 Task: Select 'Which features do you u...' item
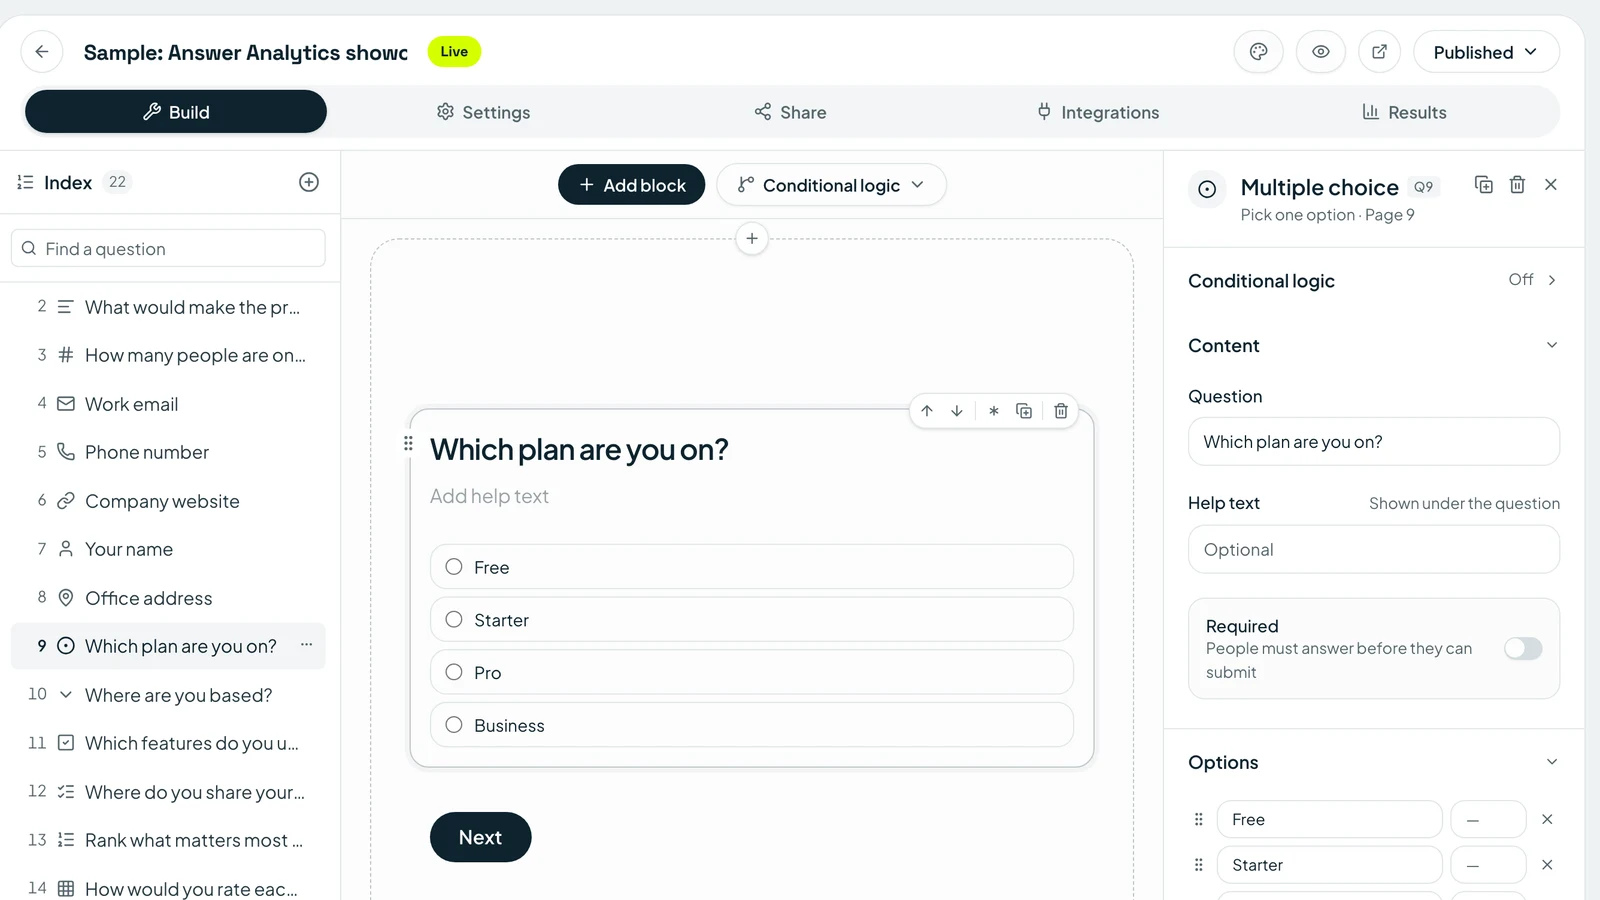click(x=168, y=743)
